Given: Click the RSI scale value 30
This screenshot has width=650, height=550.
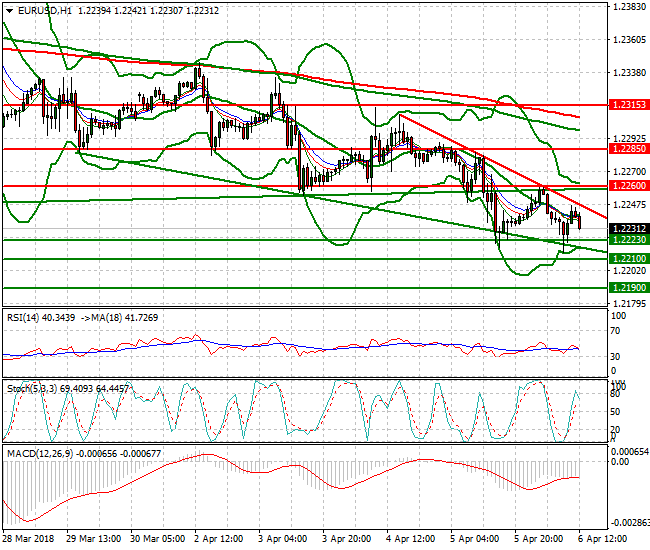Looking at the screenshot, I should click(616, 356).
